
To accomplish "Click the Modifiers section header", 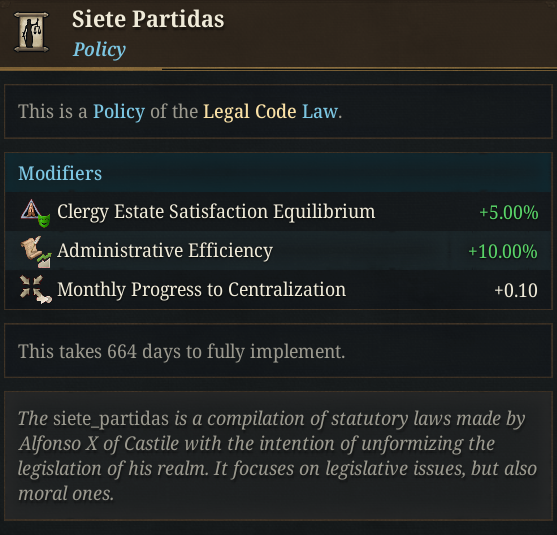I will (x=60, y=173).
